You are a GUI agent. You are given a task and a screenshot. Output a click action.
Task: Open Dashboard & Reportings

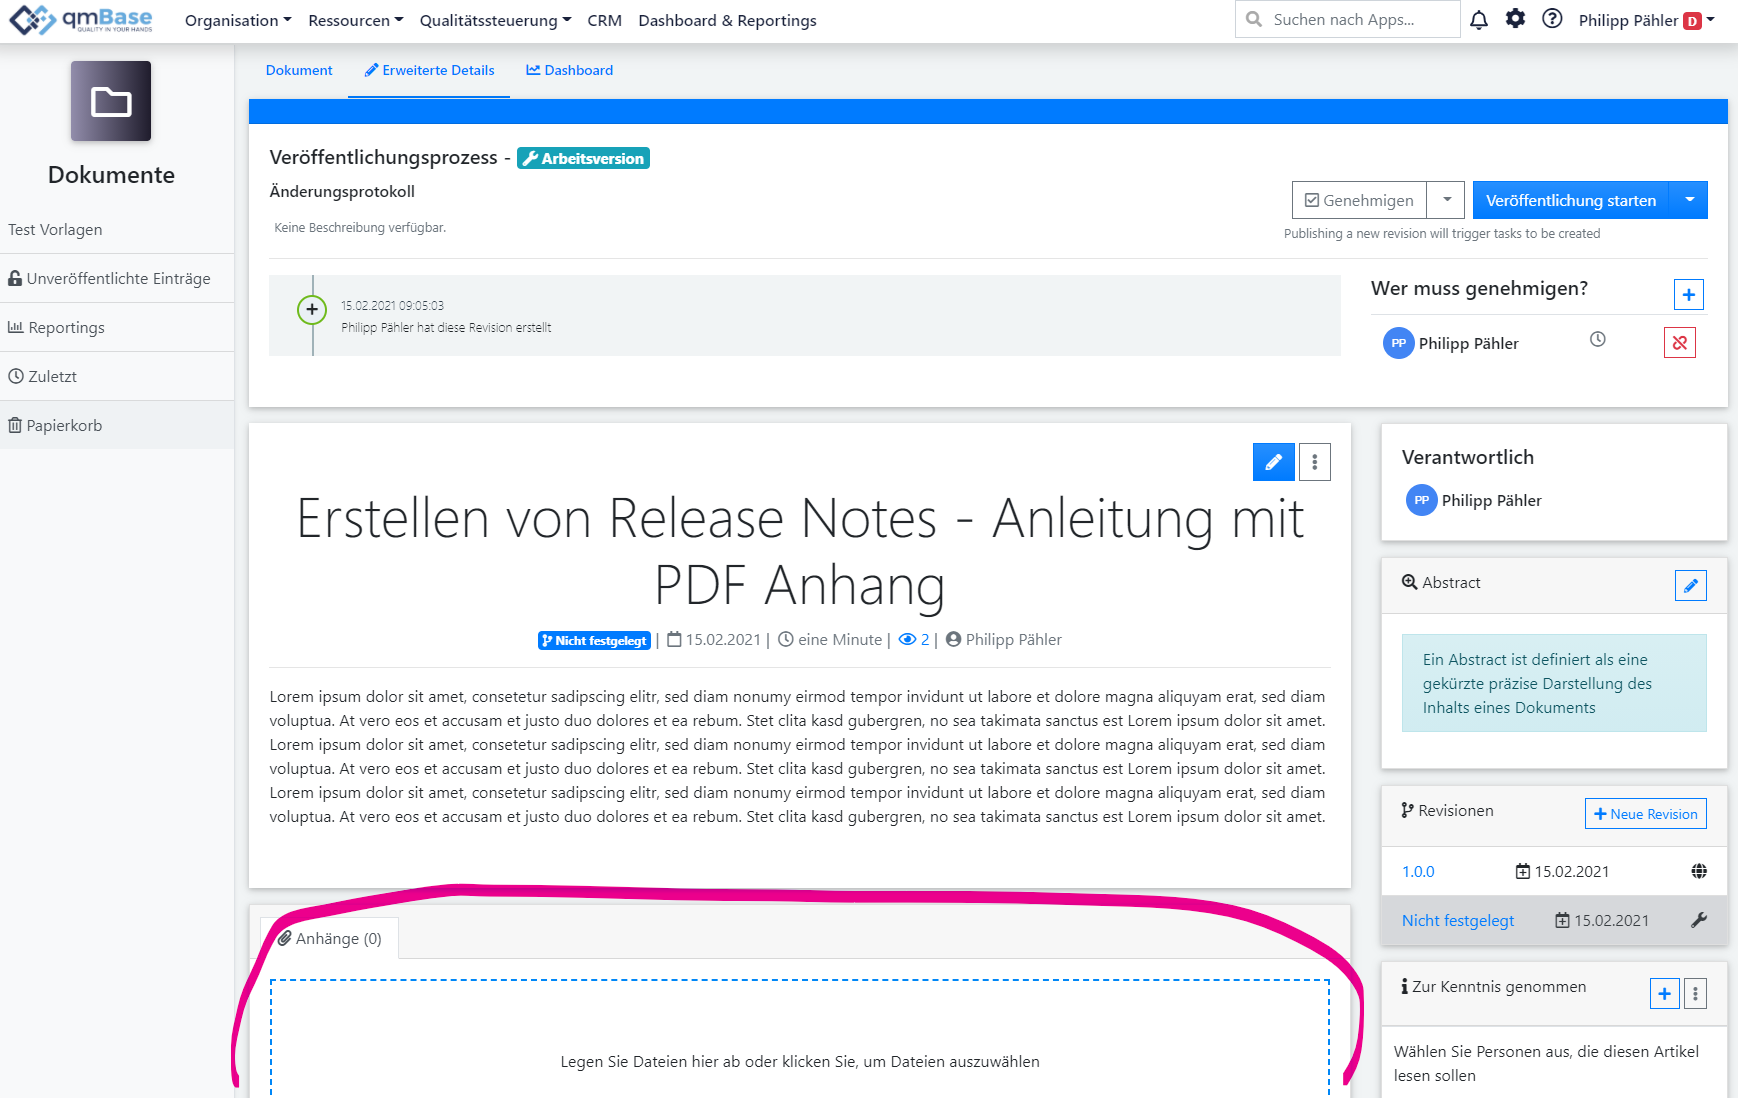tap(727, 21)
